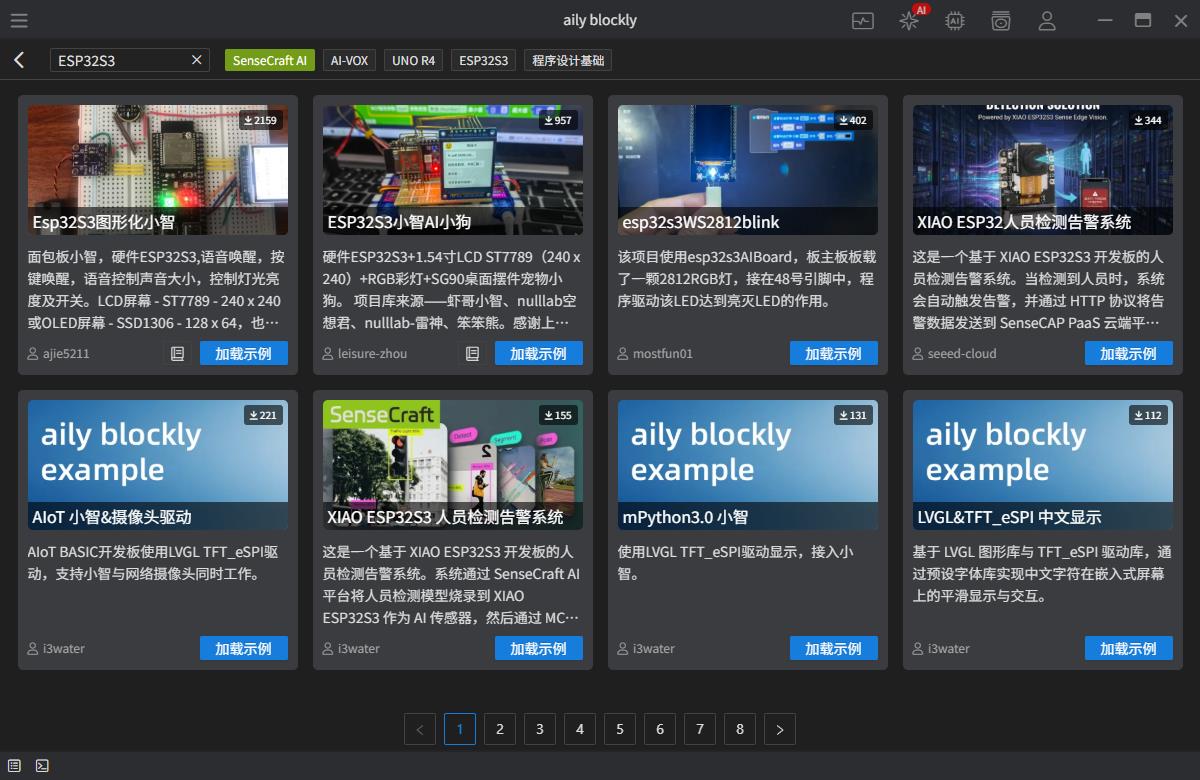The image size is (1200, 780).
Task: Click the 957 downloads badge
Action: tap(557, 120)
